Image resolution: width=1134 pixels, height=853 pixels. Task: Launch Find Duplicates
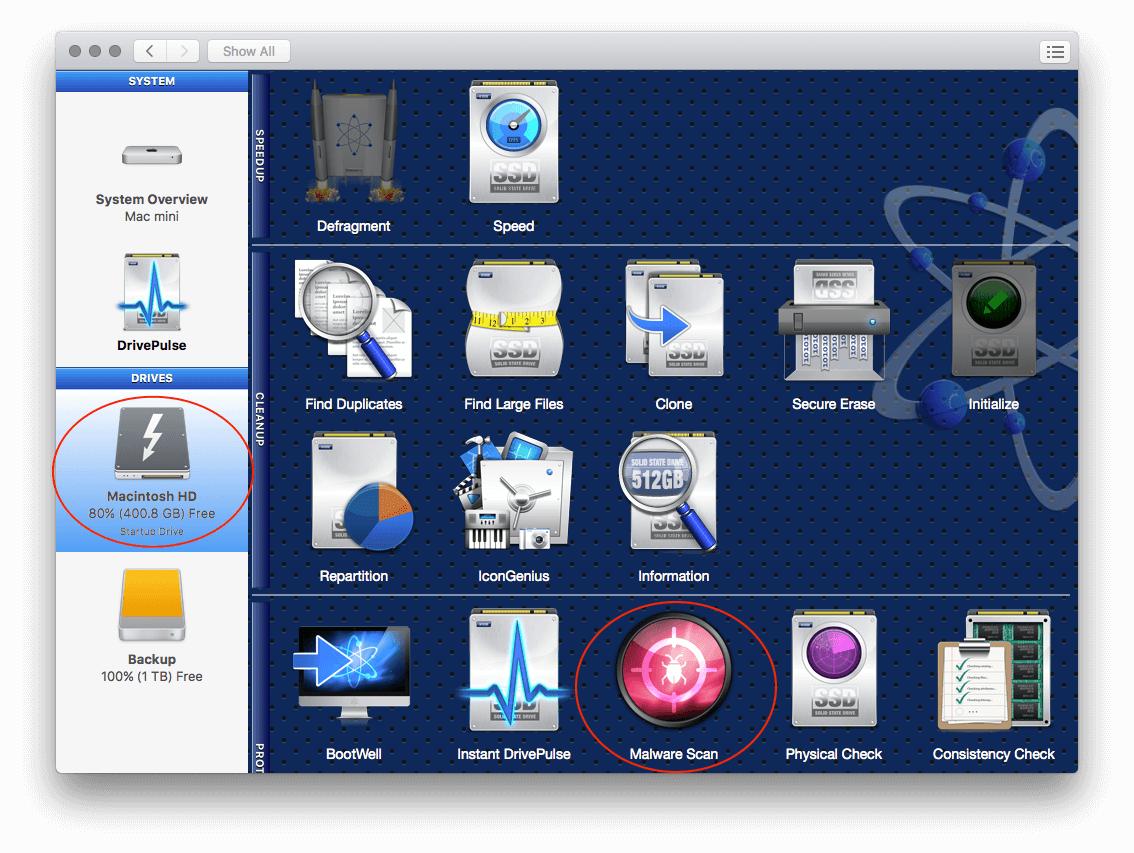click(354, 320)
